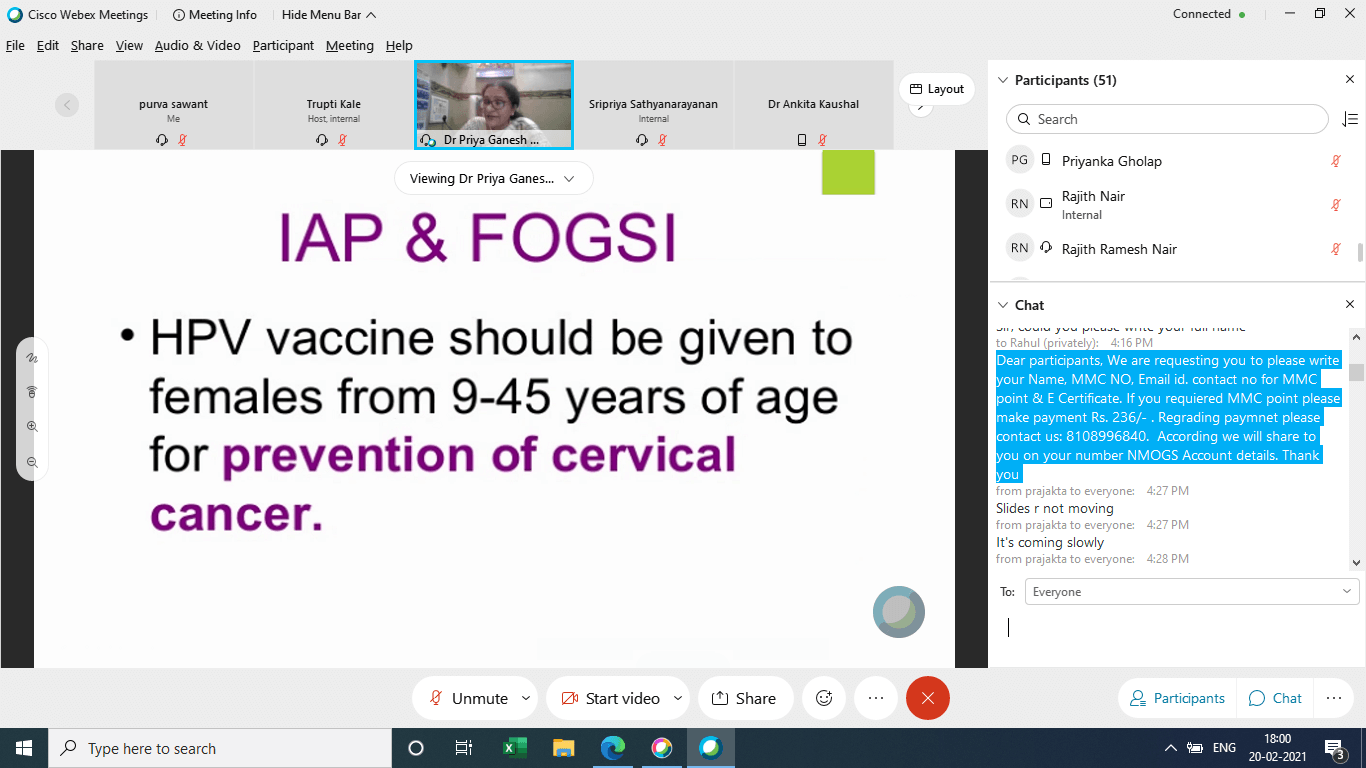Unmute the microphone
Screen dimensions: 1366x768
(x=468, y=698)
